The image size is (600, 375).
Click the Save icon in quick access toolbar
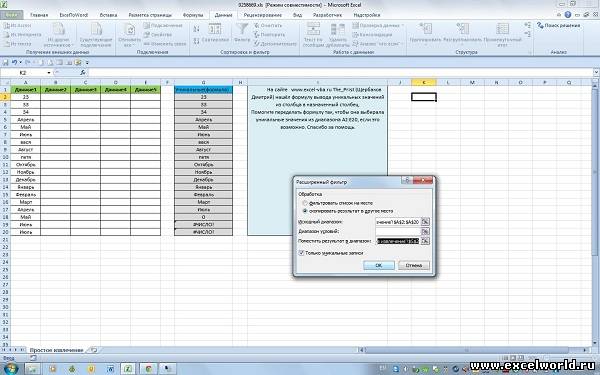[5, 62]
